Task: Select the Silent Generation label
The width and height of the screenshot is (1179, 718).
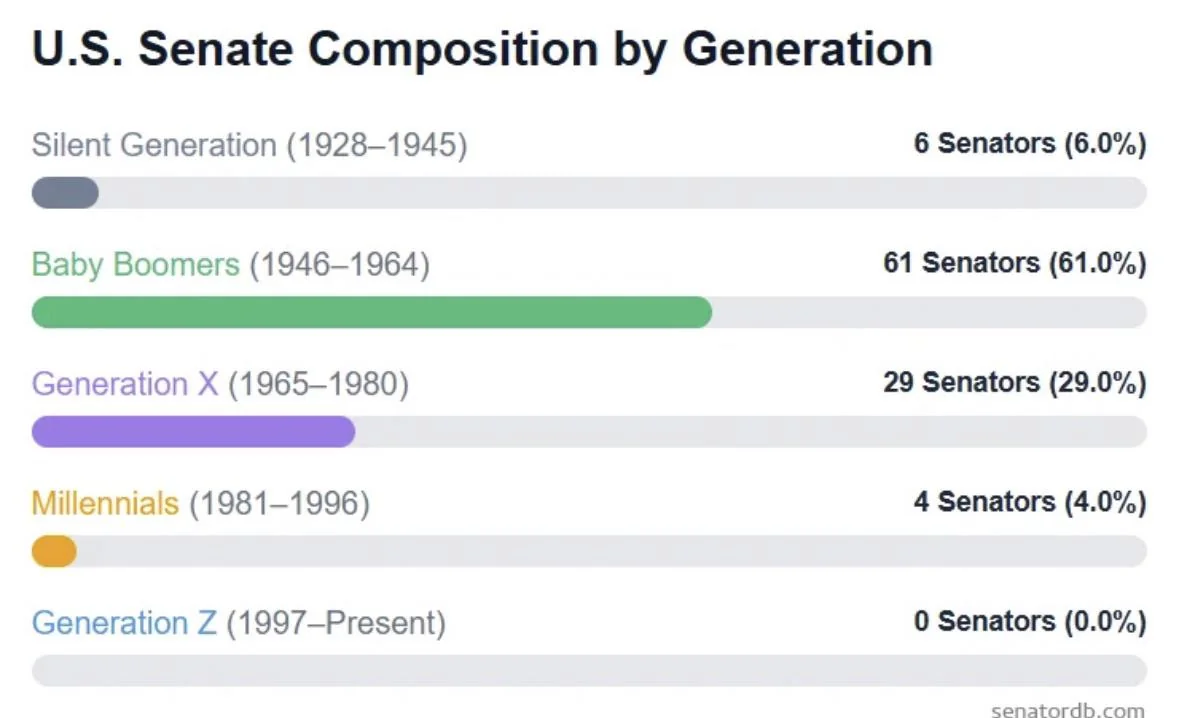Action: tap(154, 145)
